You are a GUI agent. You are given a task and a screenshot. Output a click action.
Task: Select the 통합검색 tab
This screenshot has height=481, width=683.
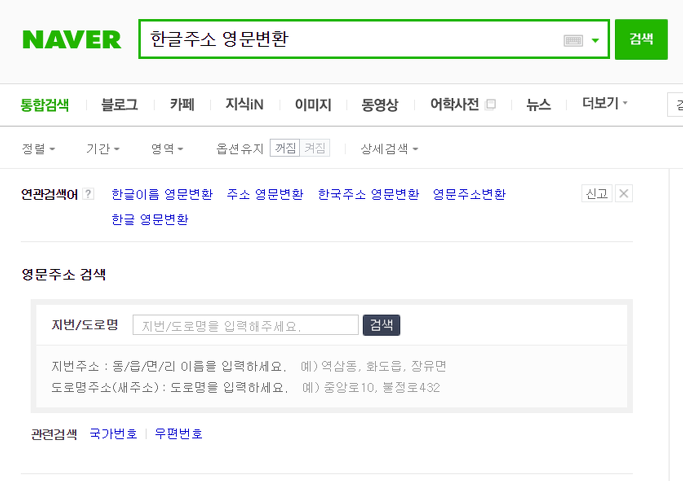45,105
